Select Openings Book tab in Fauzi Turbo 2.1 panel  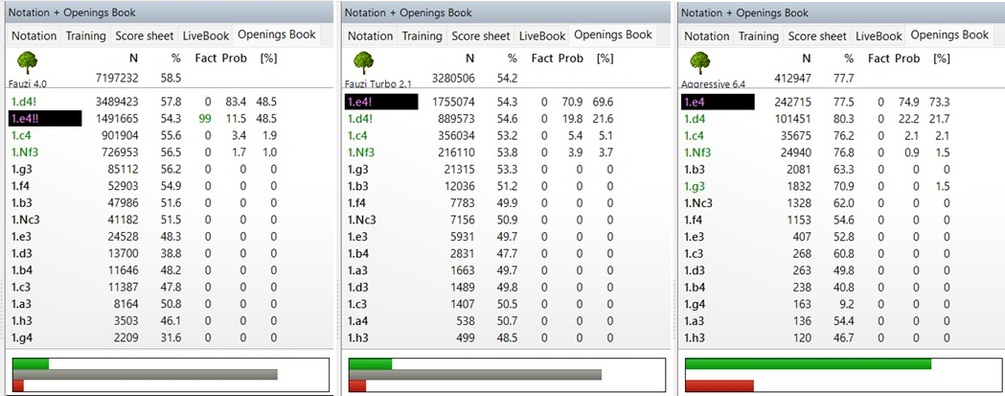point(613,35)
